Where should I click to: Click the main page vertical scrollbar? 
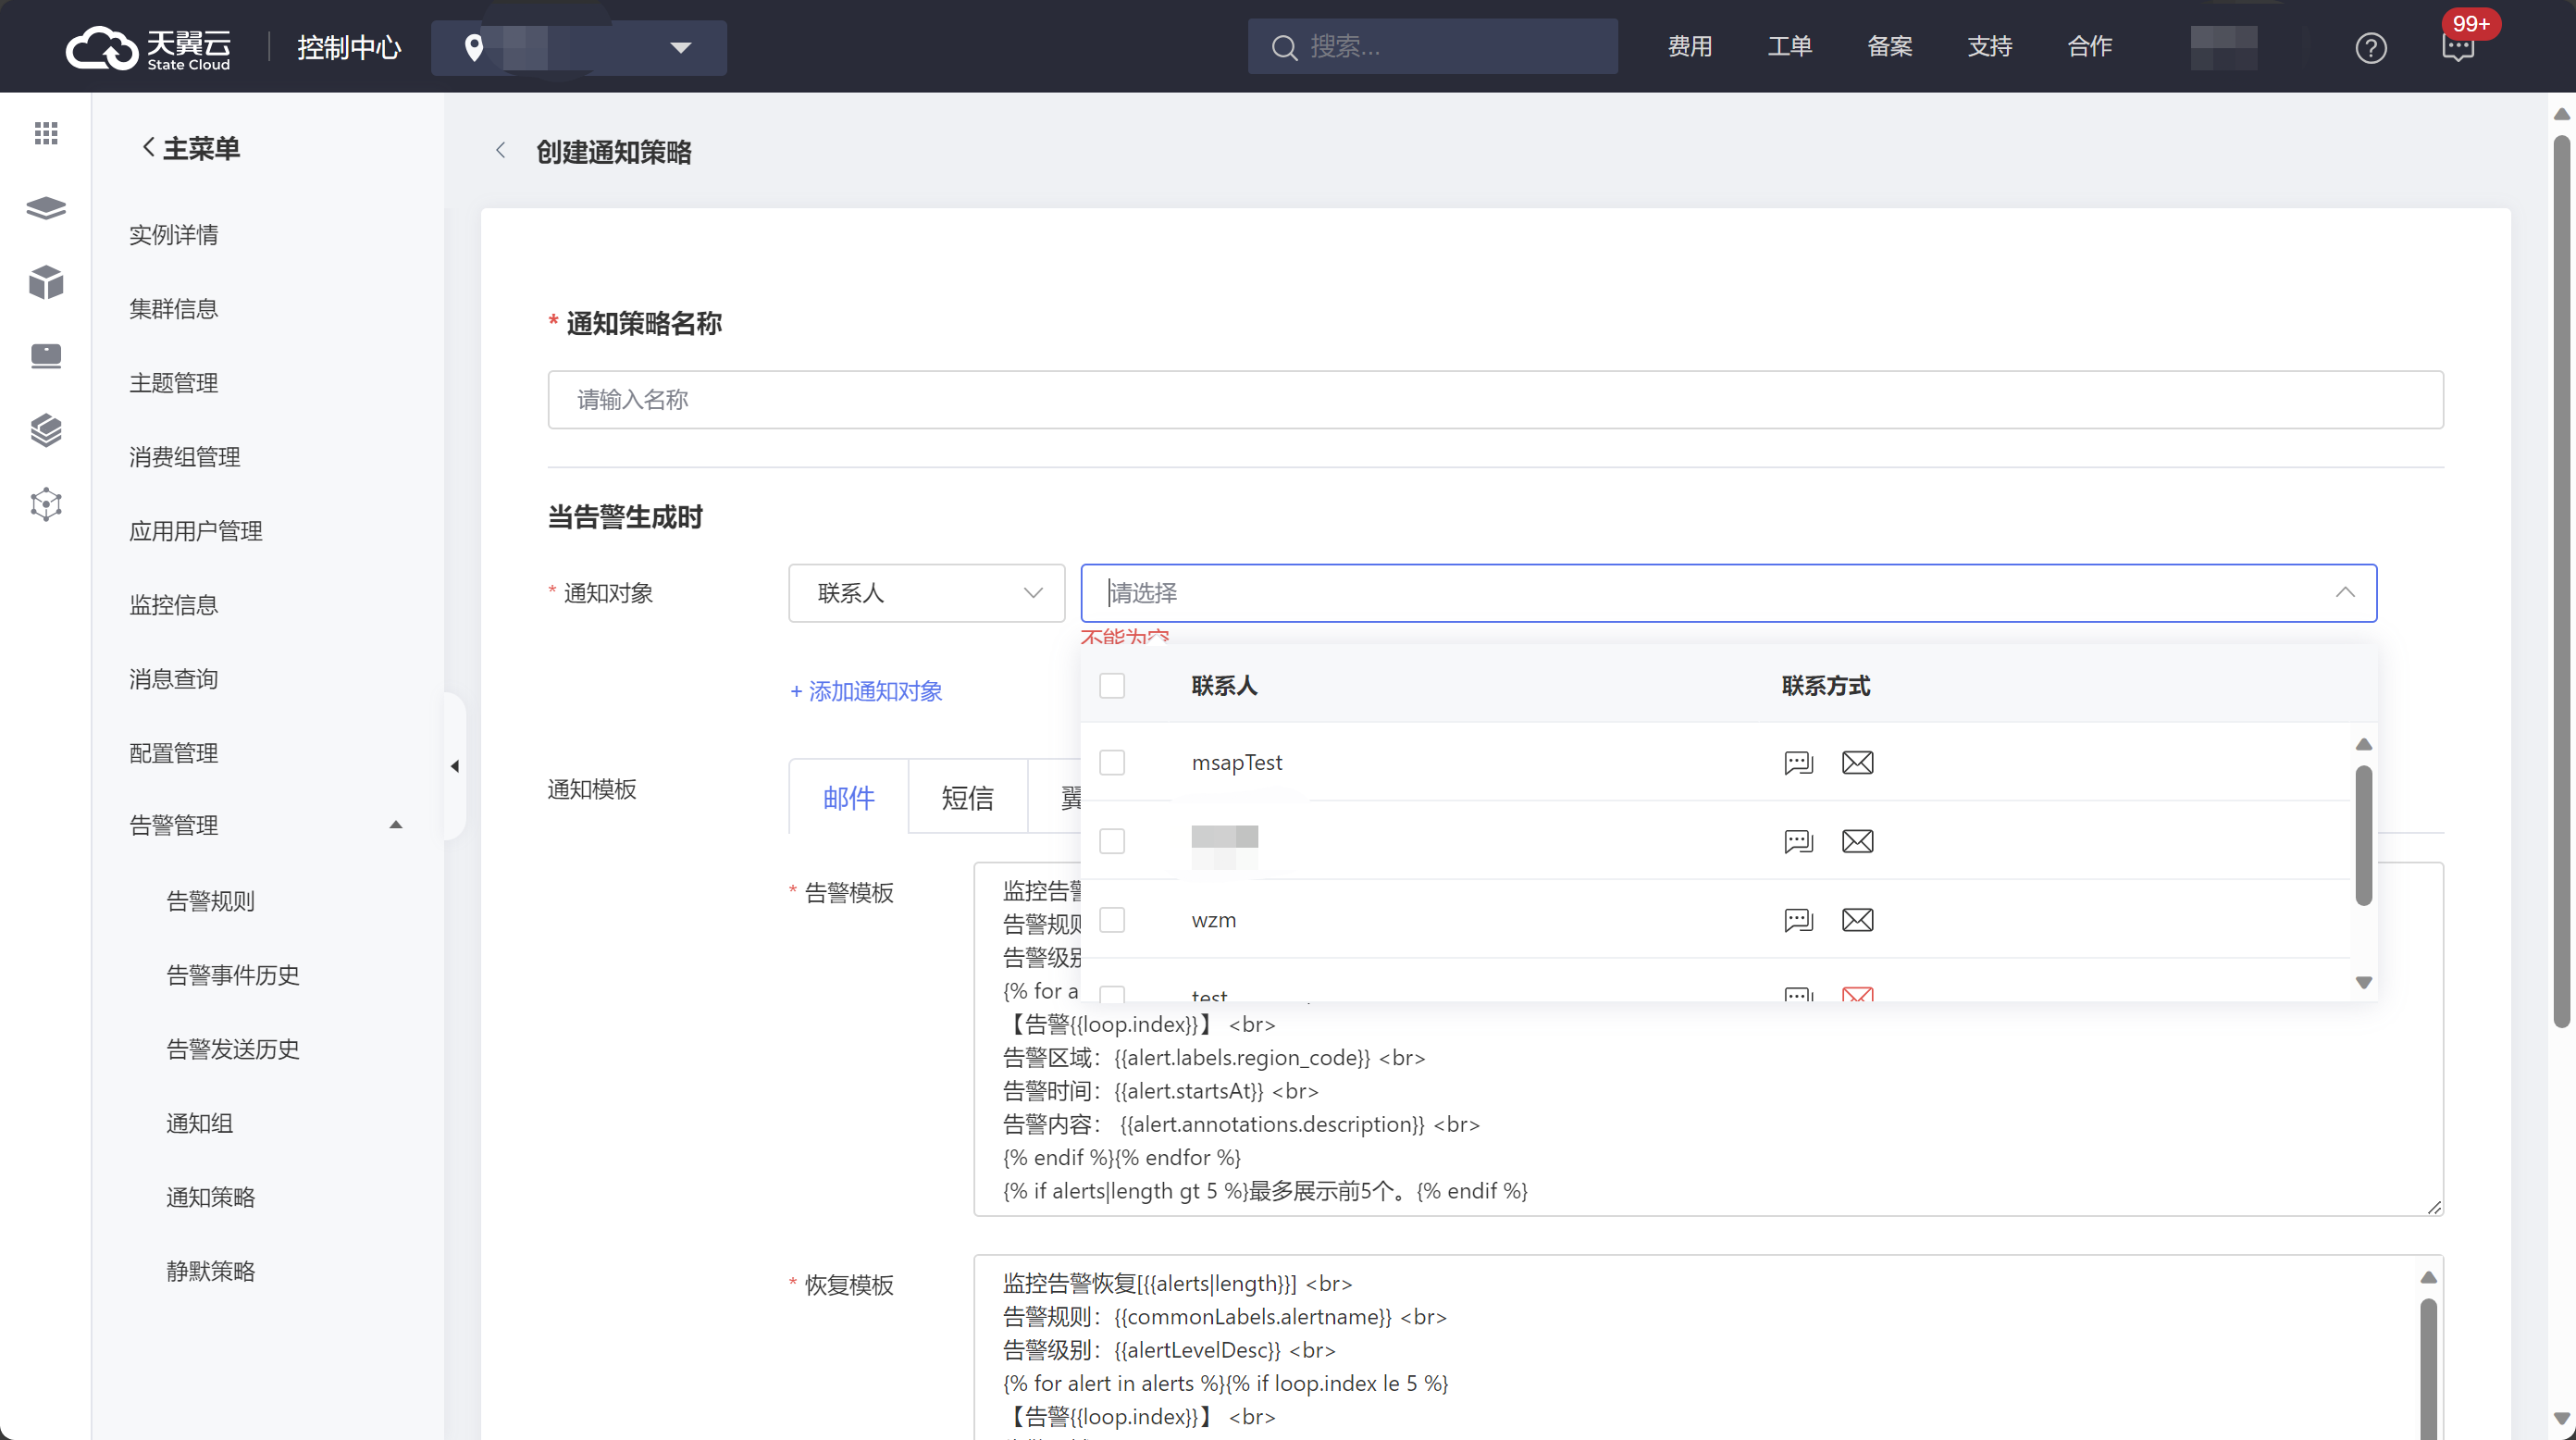point(2561,580)
